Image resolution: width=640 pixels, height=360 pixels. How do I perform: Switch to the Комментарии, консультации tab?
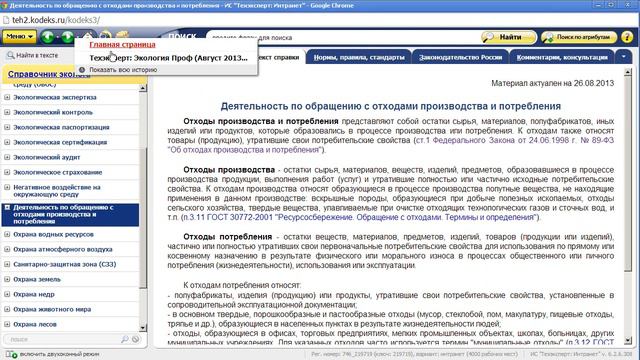tap(562, 58)
